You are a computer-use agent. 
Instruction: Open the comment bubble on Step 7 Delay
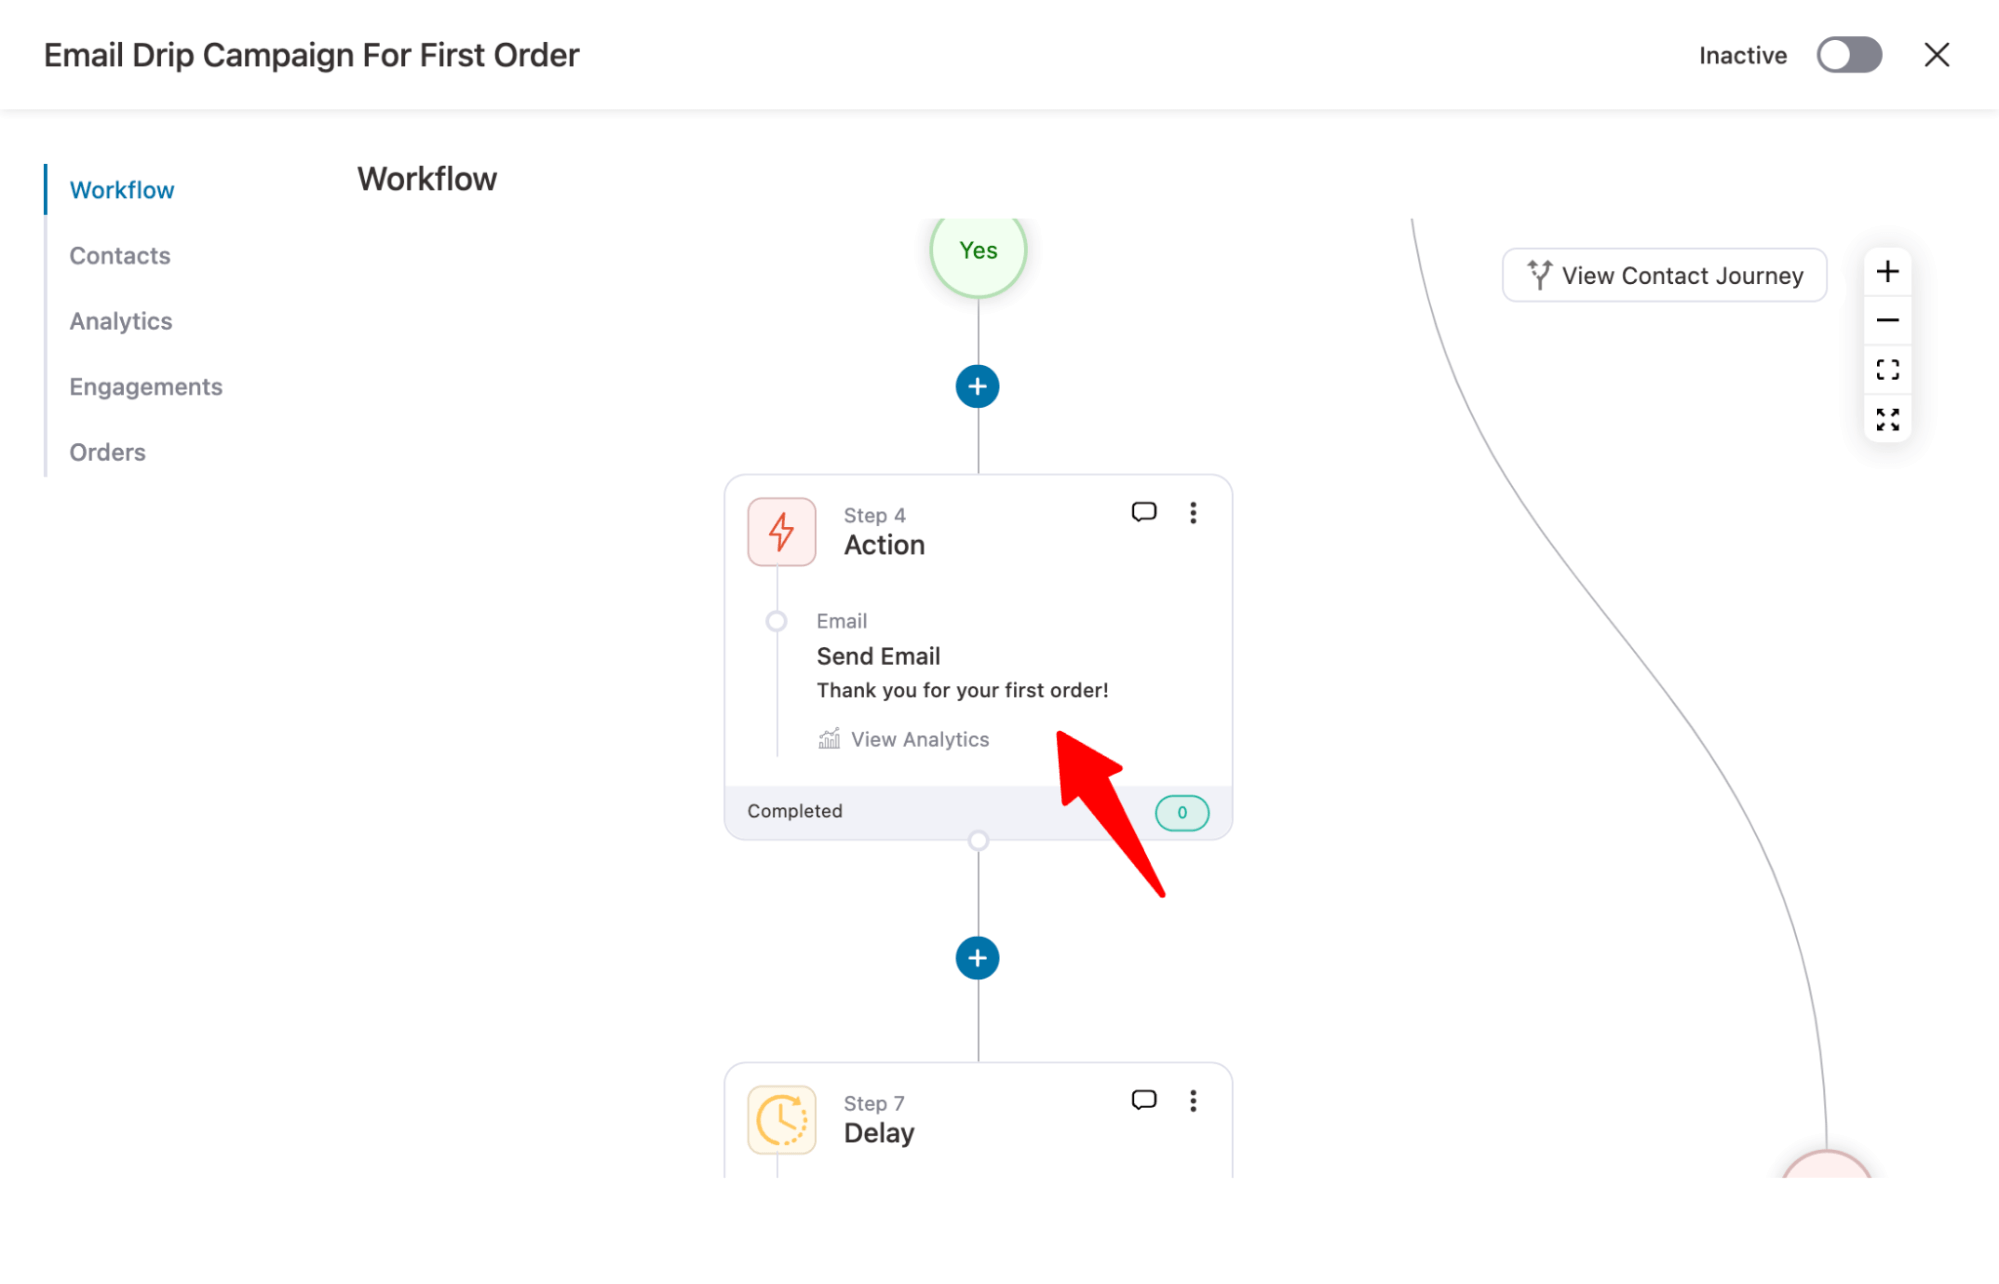click(1143, 1100)
